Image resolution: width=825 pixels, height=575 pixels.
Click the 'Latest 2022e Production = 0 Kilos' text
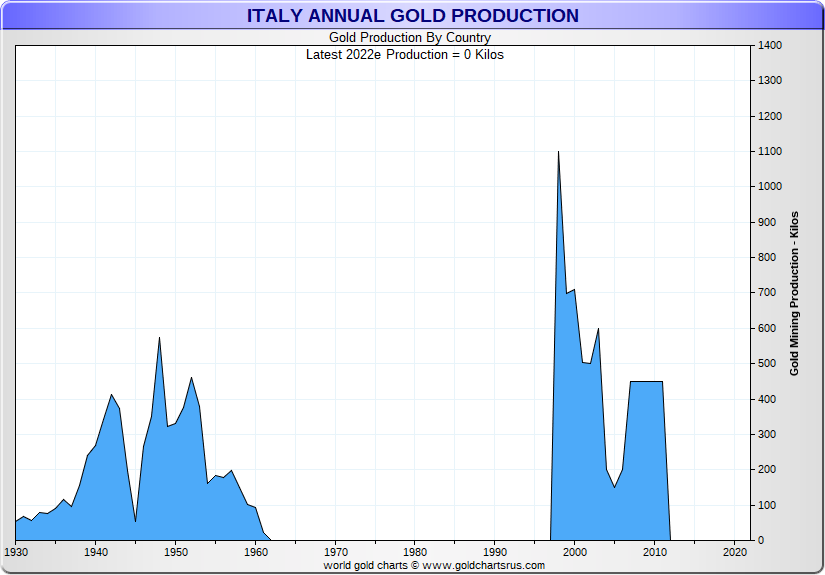(x=405, y=54)
